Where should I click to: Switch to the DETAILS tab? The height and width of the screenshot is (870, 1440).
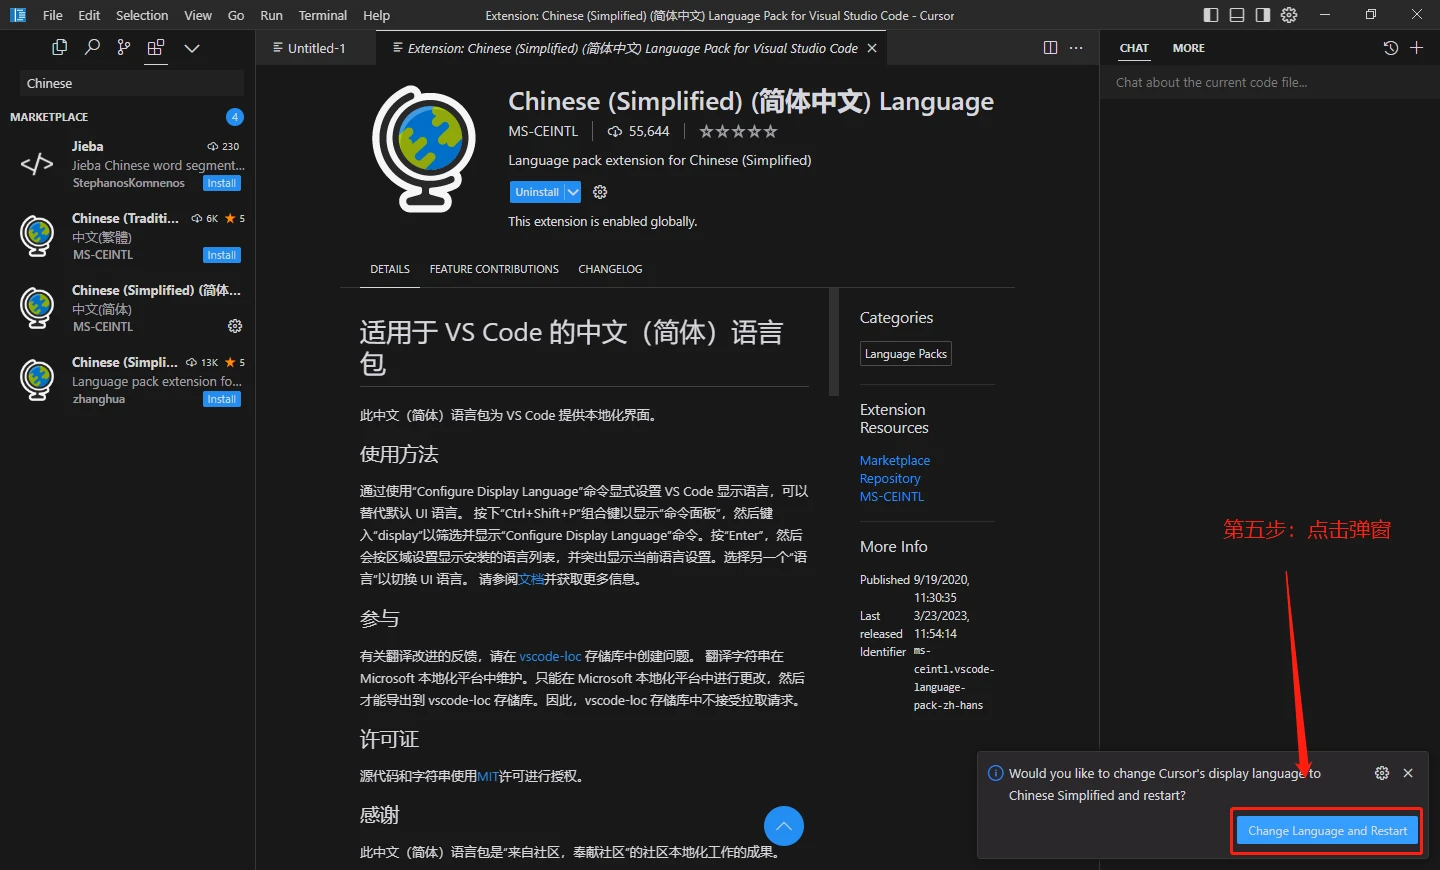point(390,269)
